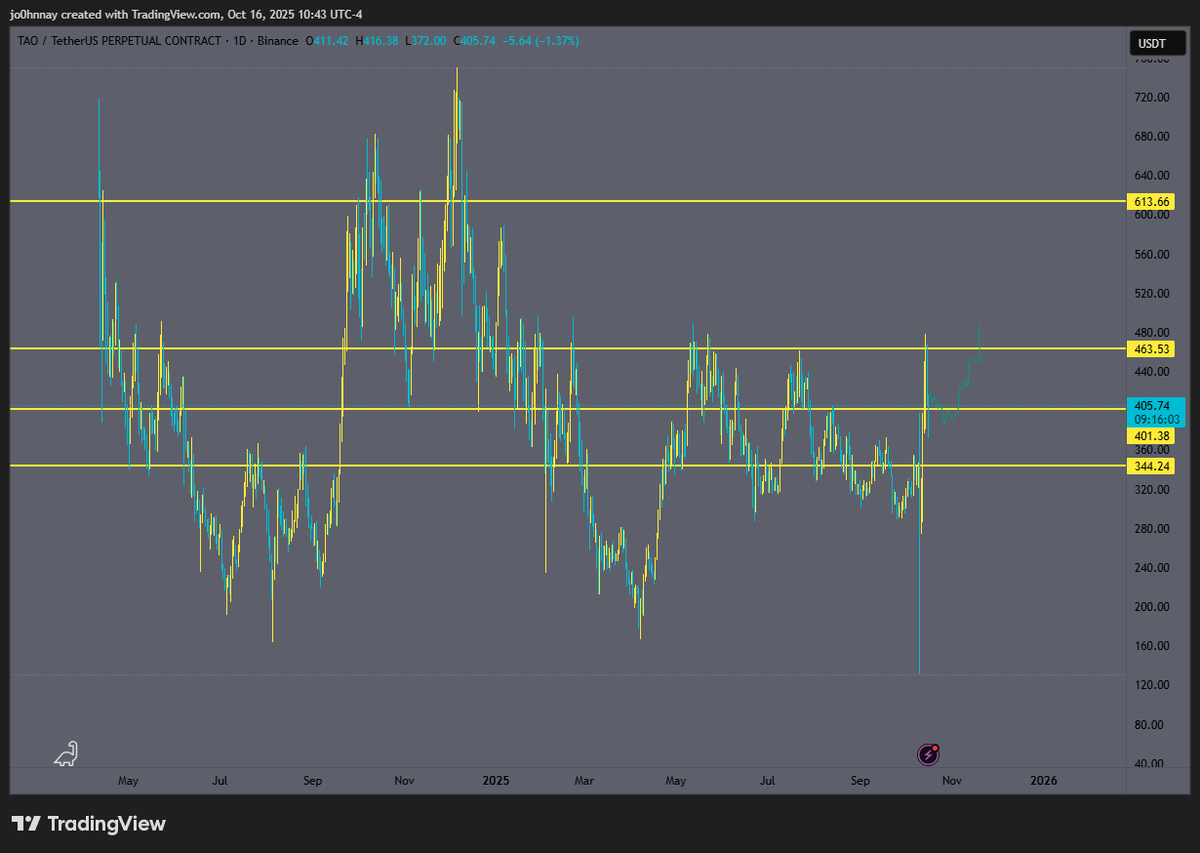Select the 344.24 horizontal line price label
Screen dimensions: 1200x853
coord(1150,466)
